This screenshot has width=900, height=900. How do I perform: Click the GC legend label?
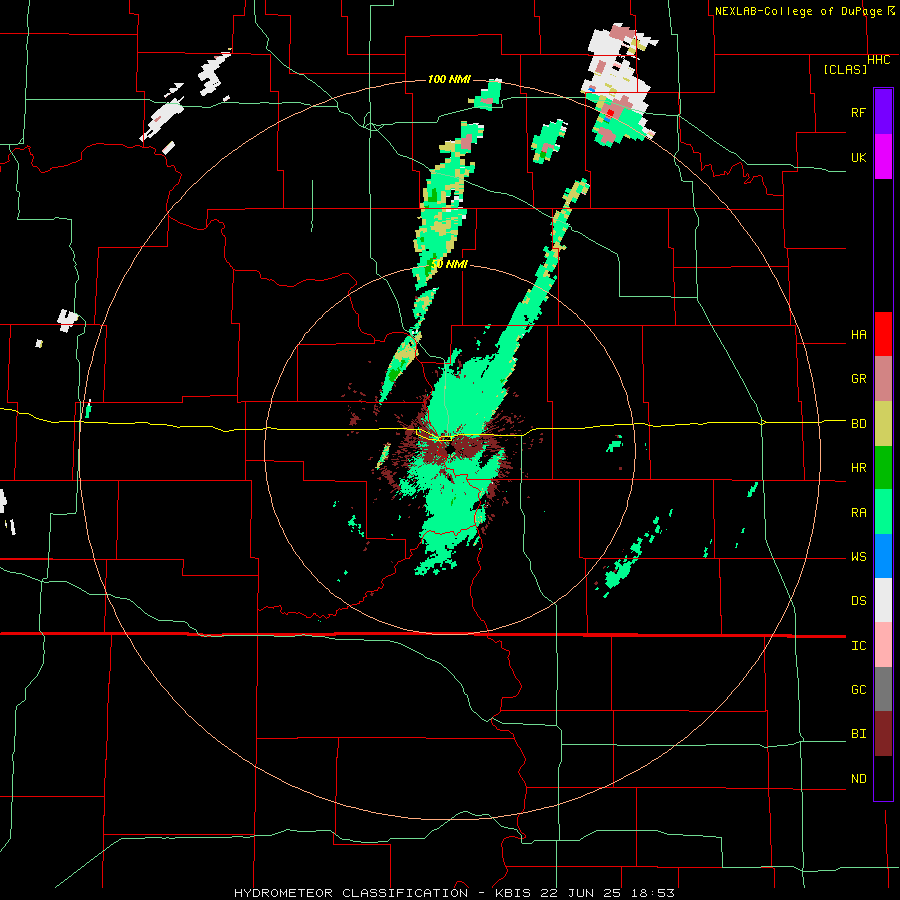[859, 690]
